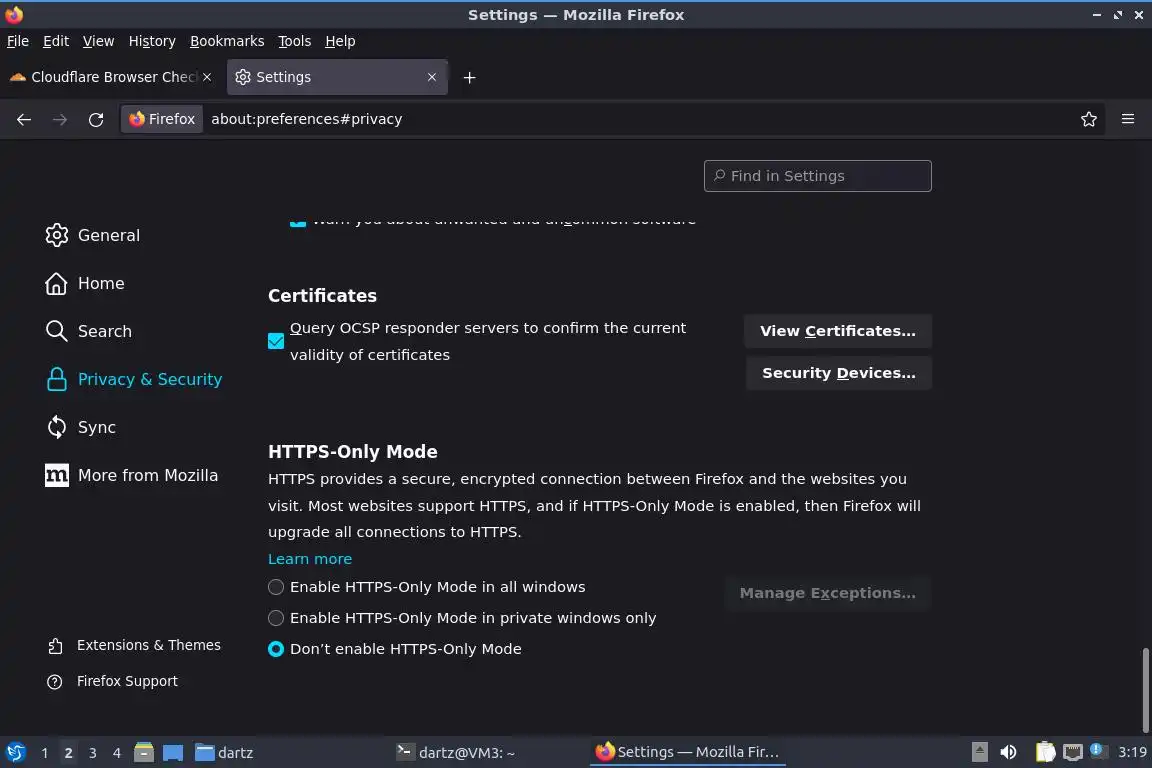This screenshot has height=768, width=1152.
Task: Open the Sync settings category
Action: pos(80,427)
